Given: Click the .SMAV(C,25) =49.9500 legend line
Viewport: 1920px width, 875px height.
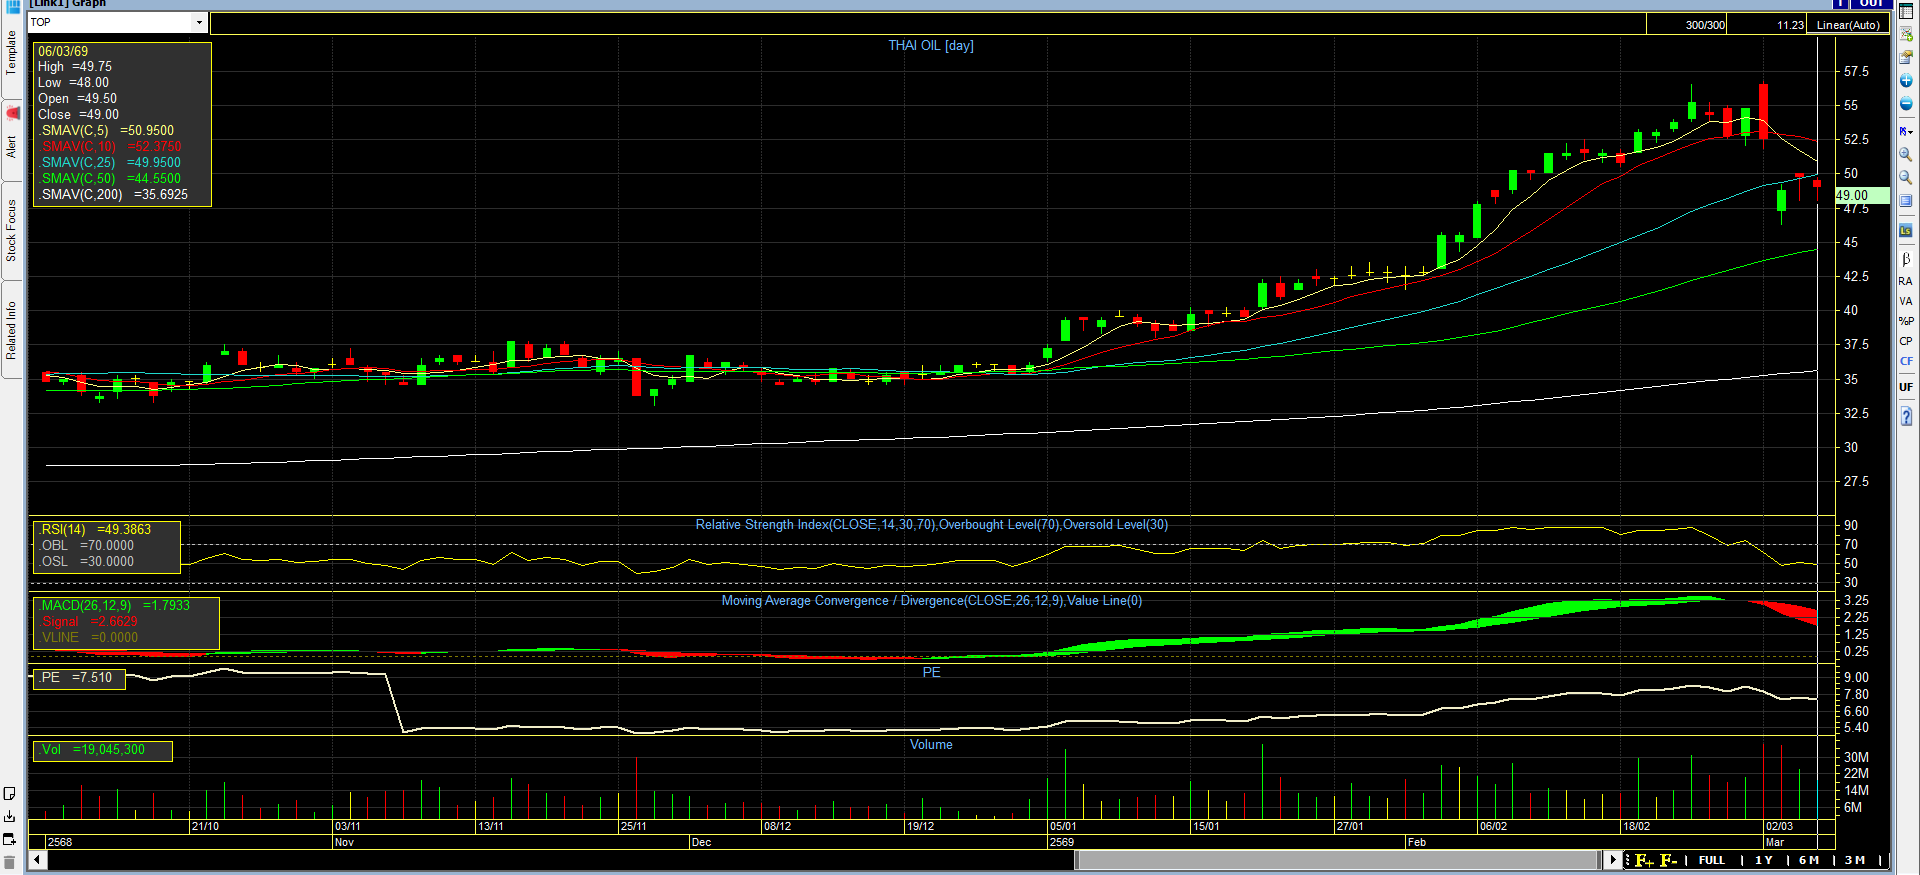Looking at the screenshot, I should click(110, 163).
